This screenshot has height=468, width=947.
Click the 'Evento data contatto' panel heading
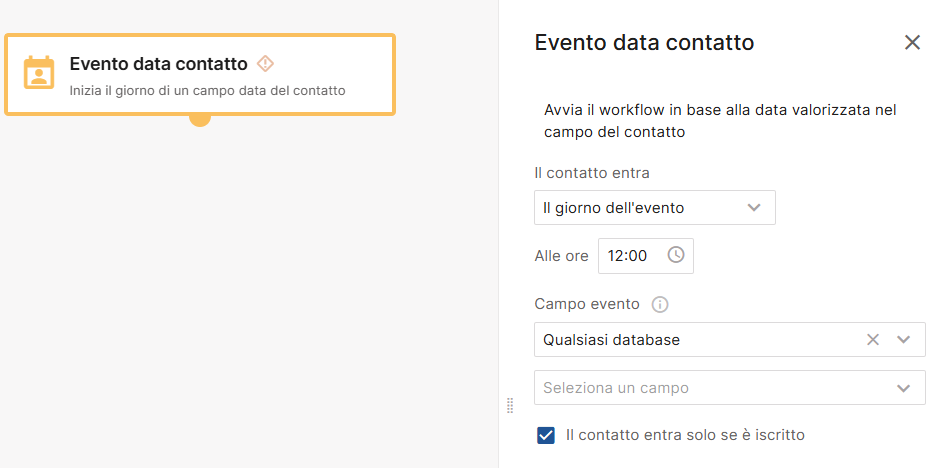(x=644, y=42)
